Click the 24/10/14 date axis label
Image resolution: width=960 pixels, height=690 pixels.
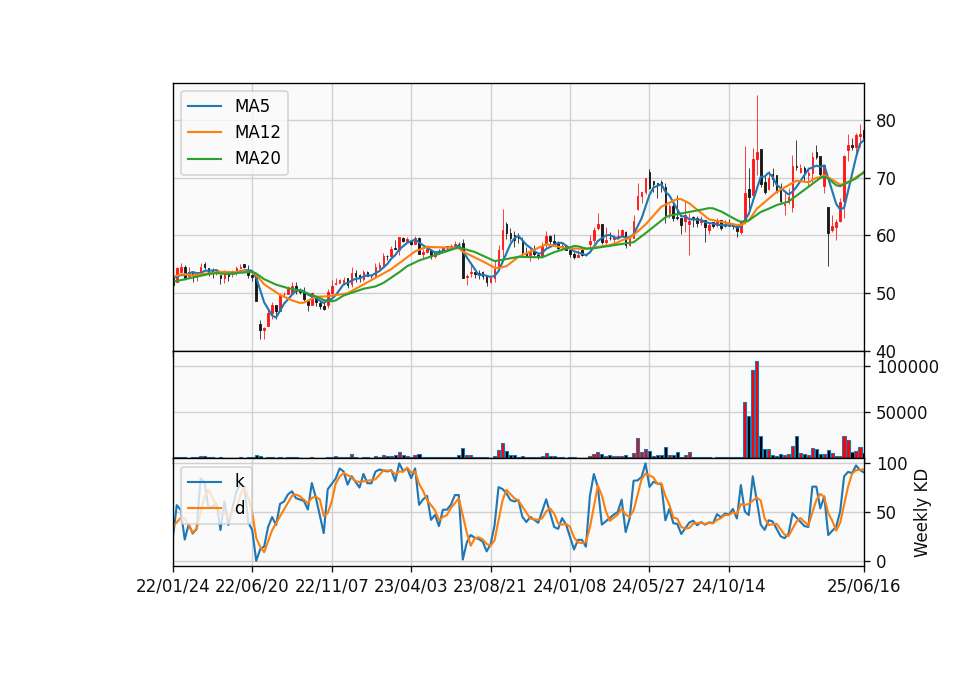(729, 587)
